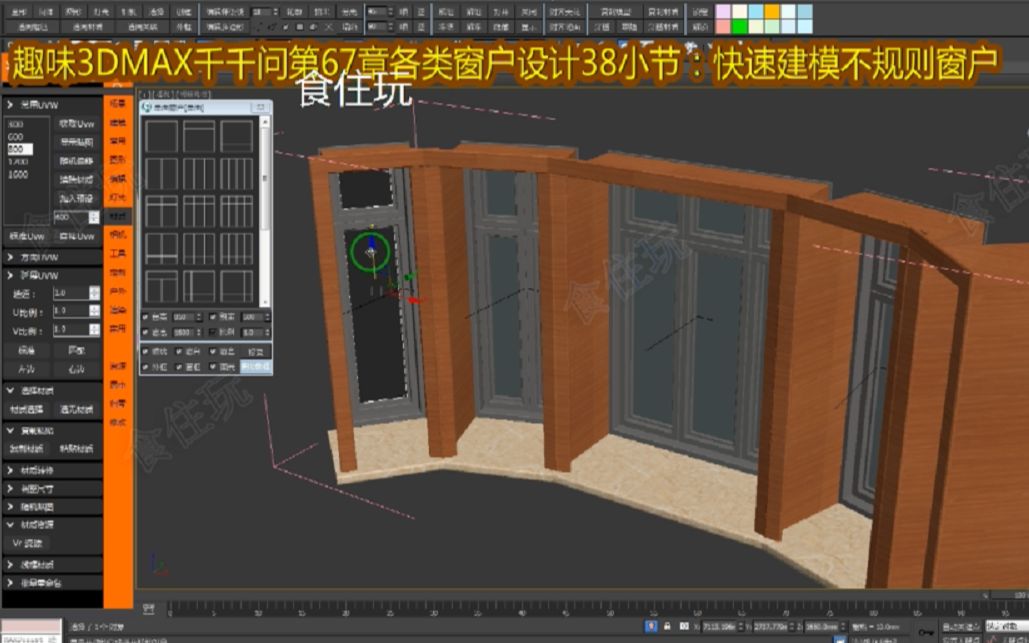Uncheck the 比例 option next to its spinner
Image resolution: width=1029 pixels, height=643 pixels.
coord(213,332)
